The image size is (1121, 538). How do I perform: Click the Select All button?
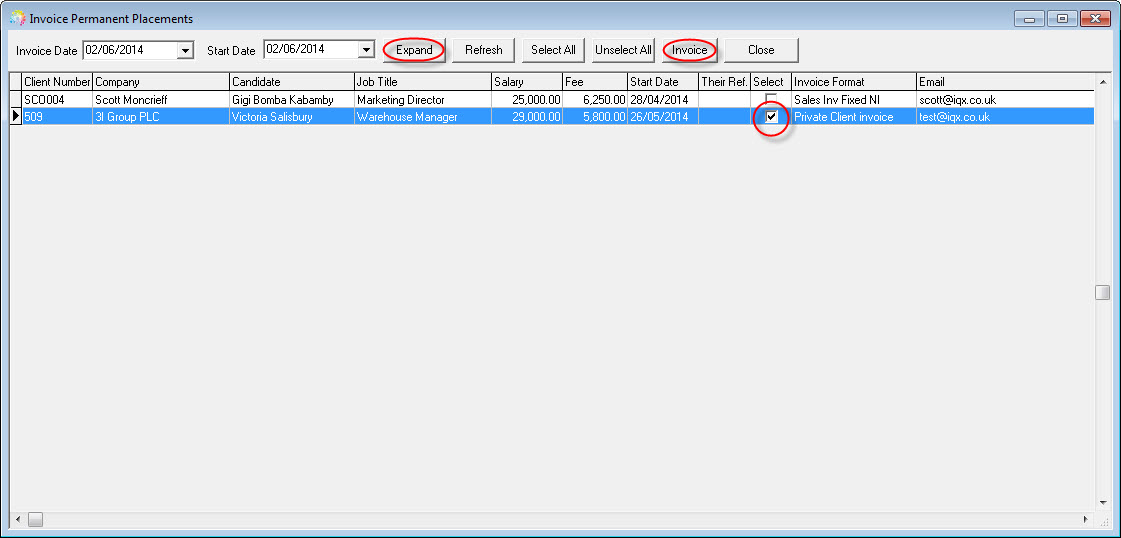(x=553, y=50)
